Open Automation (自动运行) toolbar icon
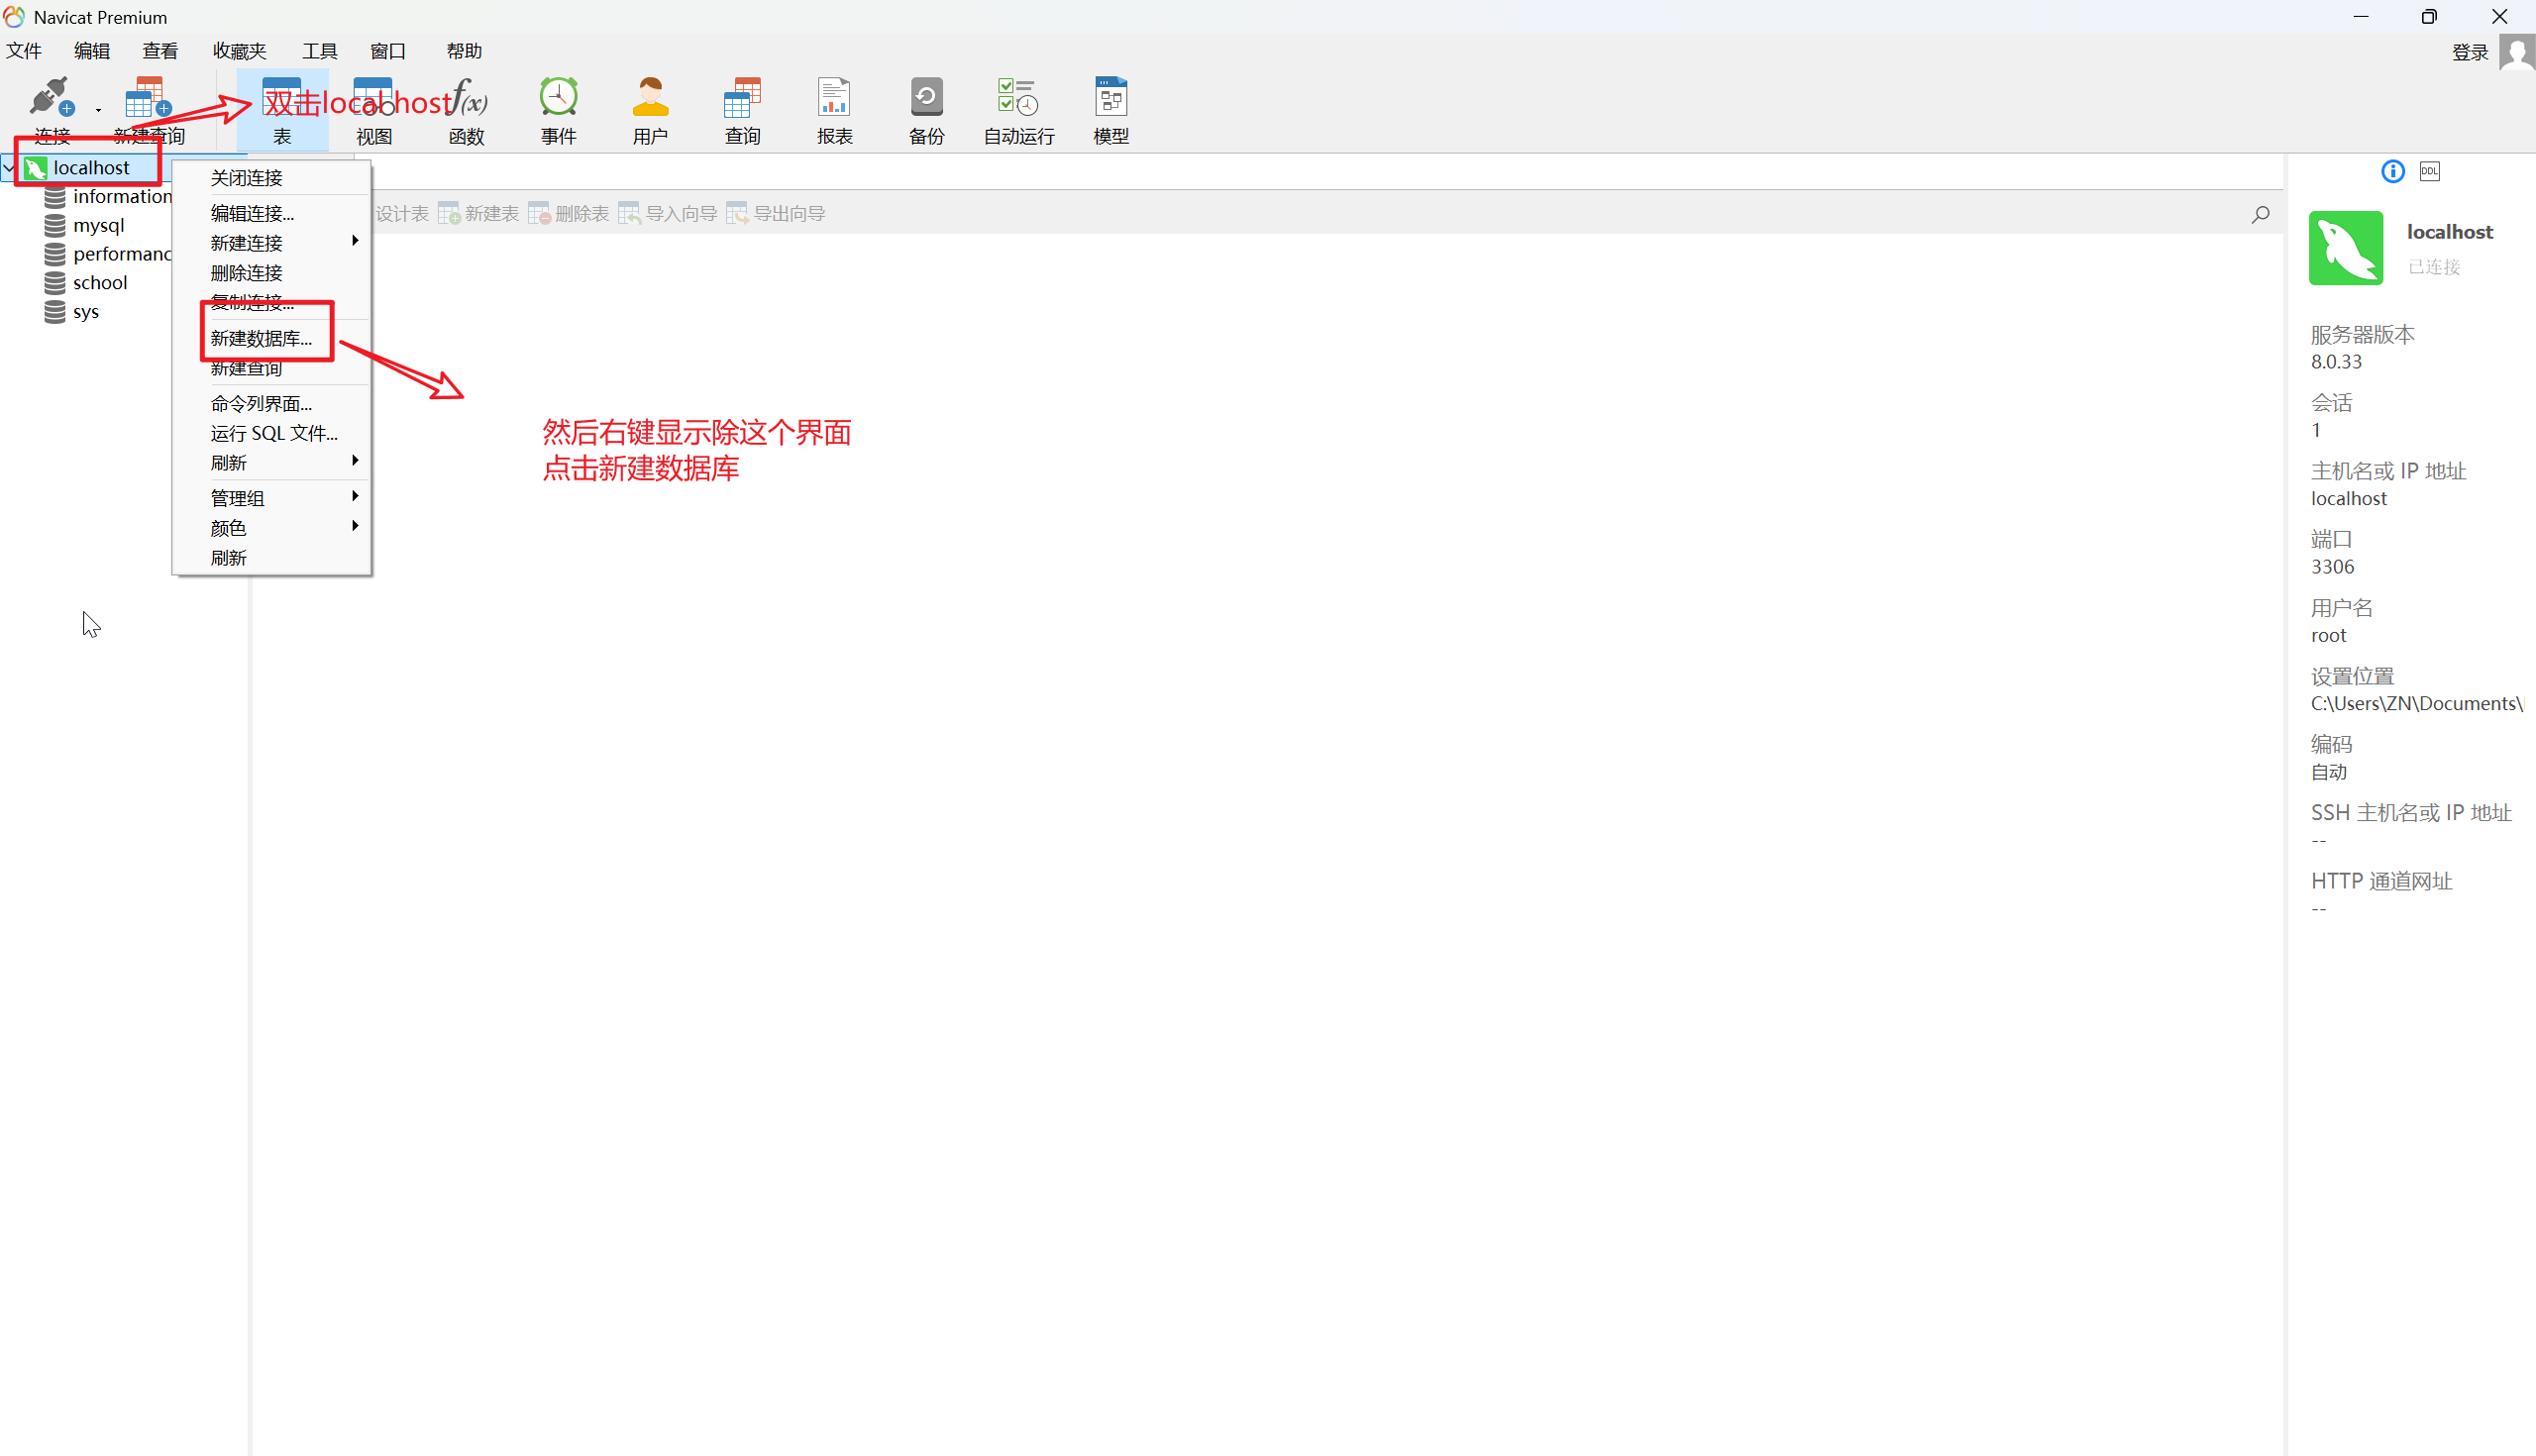2536x1456 pixels. 1018,99
